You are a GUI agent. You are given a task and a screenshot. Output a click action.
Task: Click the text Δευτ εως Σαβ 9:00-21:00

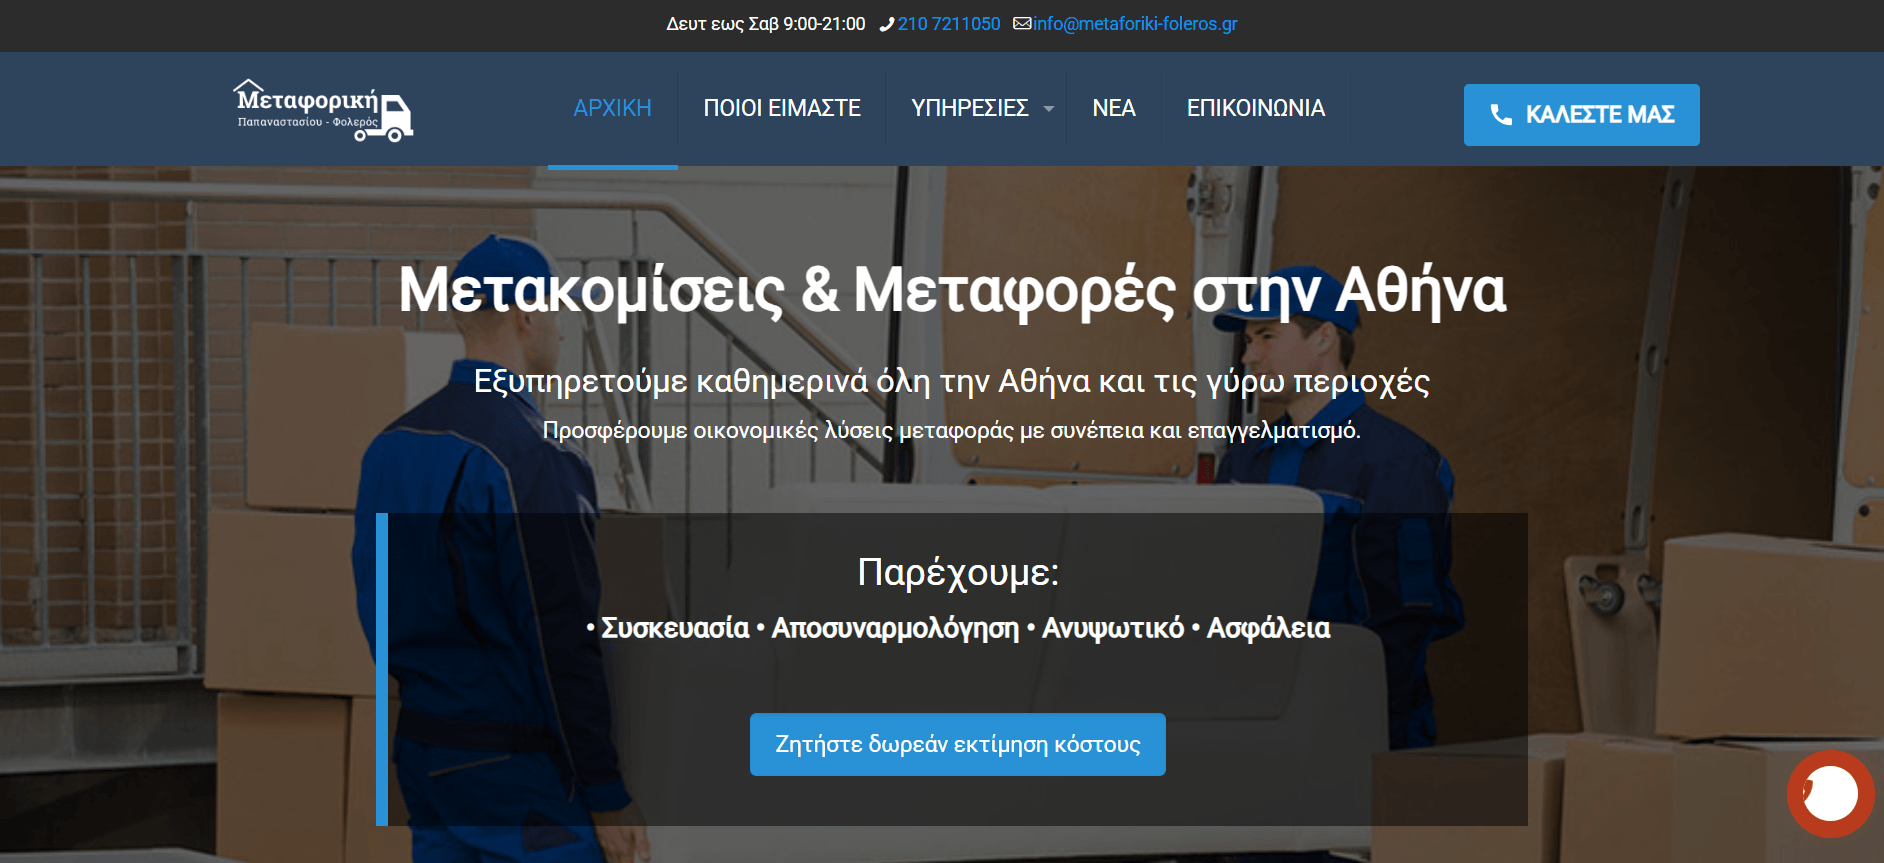click(766, 24)
